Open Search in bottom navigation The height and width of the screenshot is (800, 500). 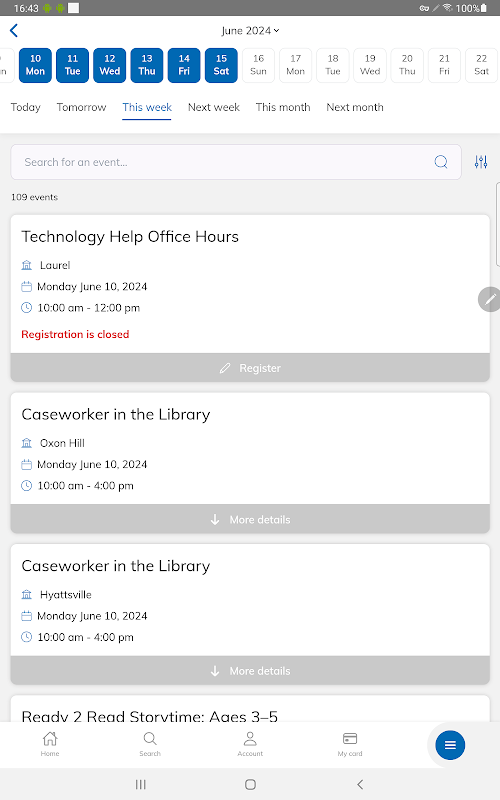[x=150, y=744]
